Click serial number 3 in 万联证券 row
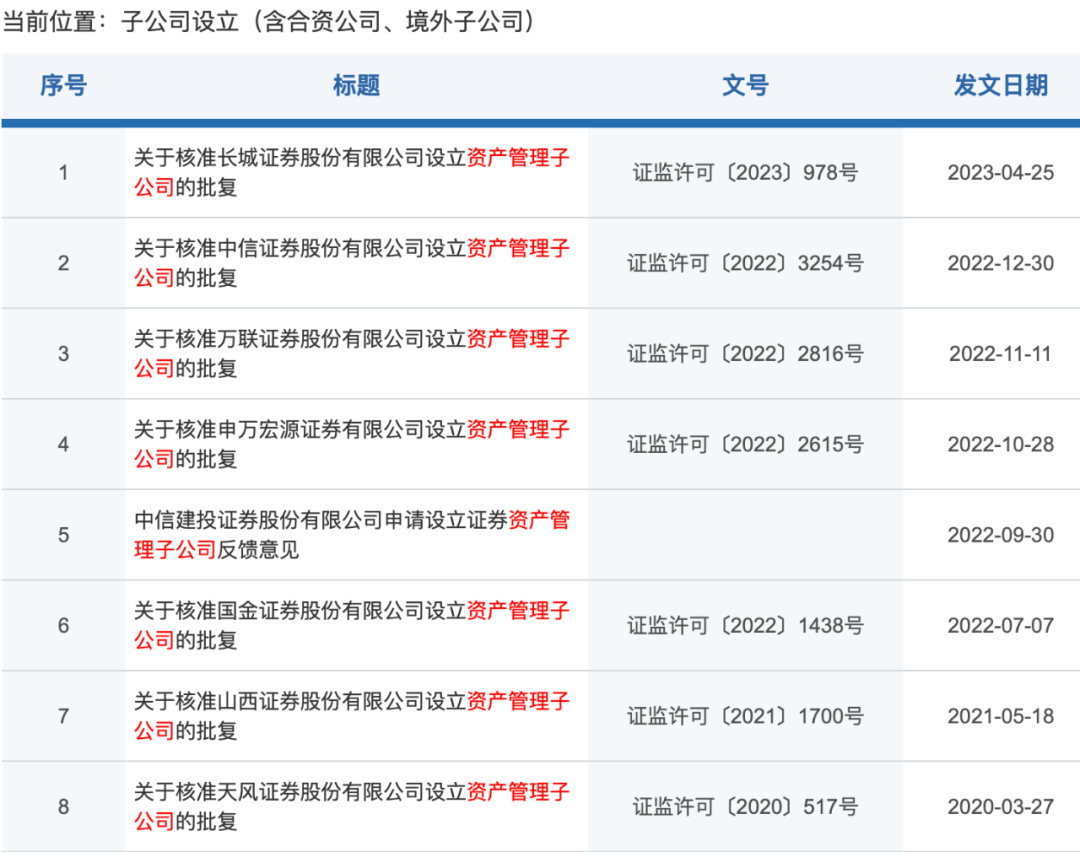Screen dimensions: 1080x852 [63, 353]
